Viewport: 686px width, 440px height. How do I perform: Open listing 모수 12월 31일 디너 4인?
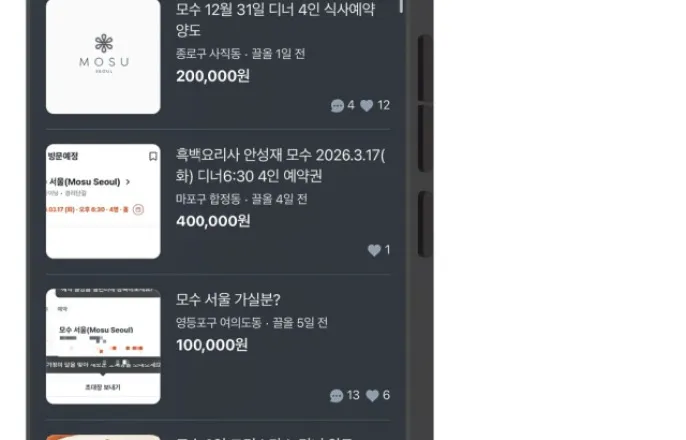tap(275, 20)
